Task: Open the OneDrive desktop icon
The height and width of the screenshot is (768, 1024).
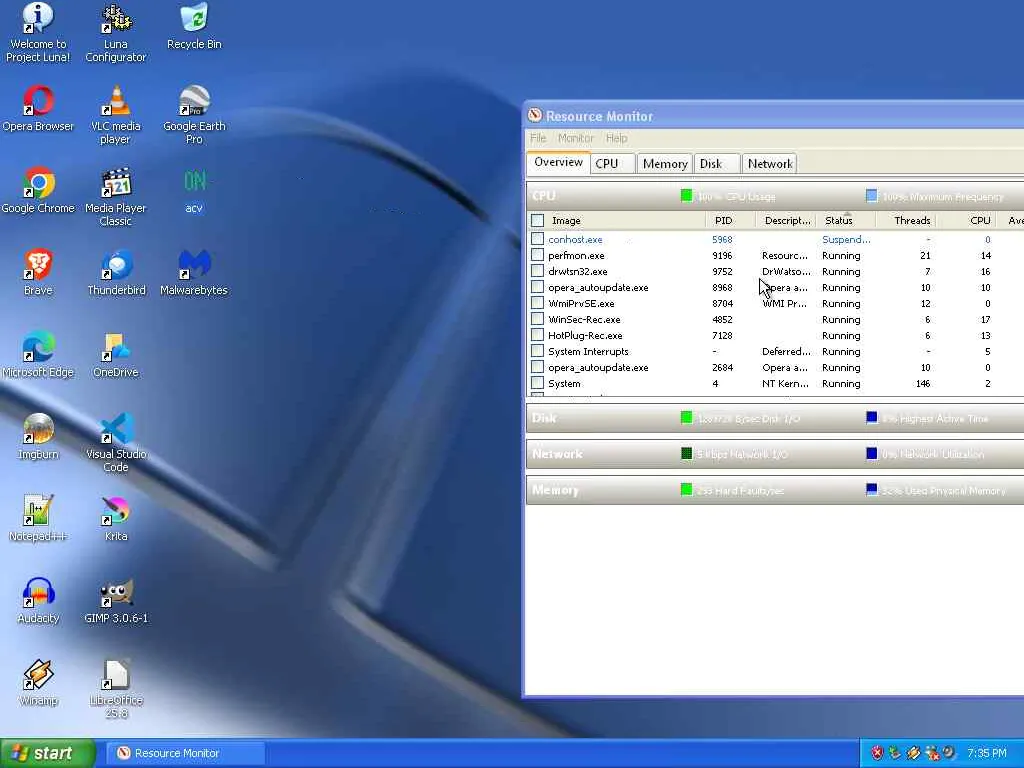Action: click(116, 355)
